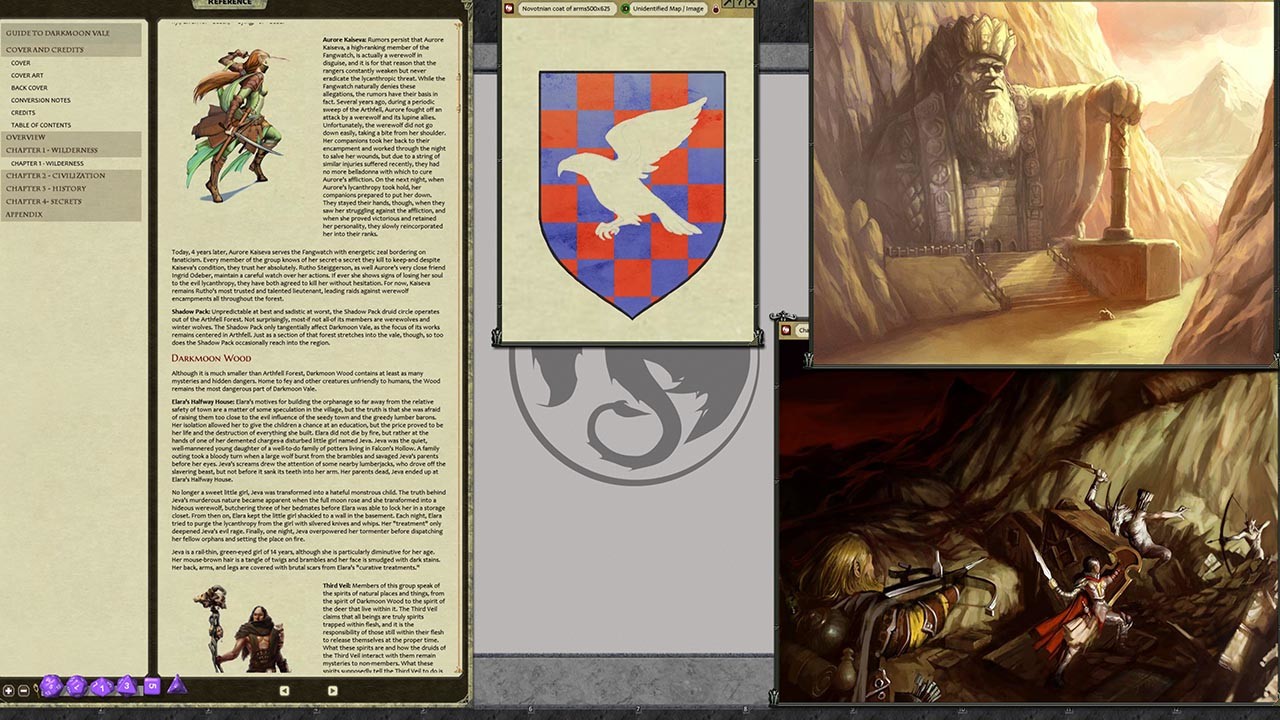
Task: Expand the Chapter 2 - Civilization section
Action: [x=55, y=175]
